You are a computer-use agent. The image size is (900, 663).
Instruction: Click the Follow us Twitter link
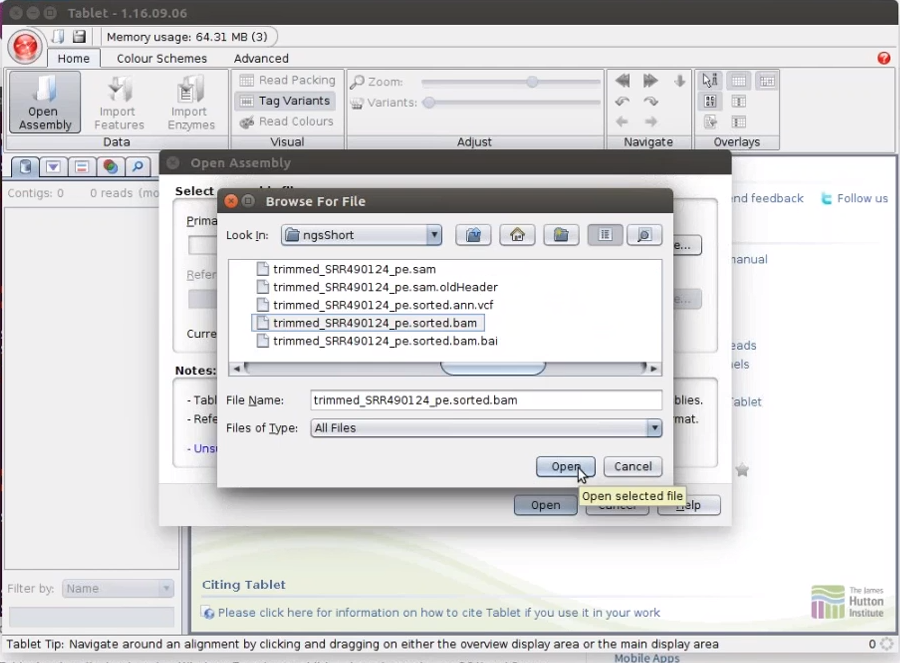pos(855,199)
